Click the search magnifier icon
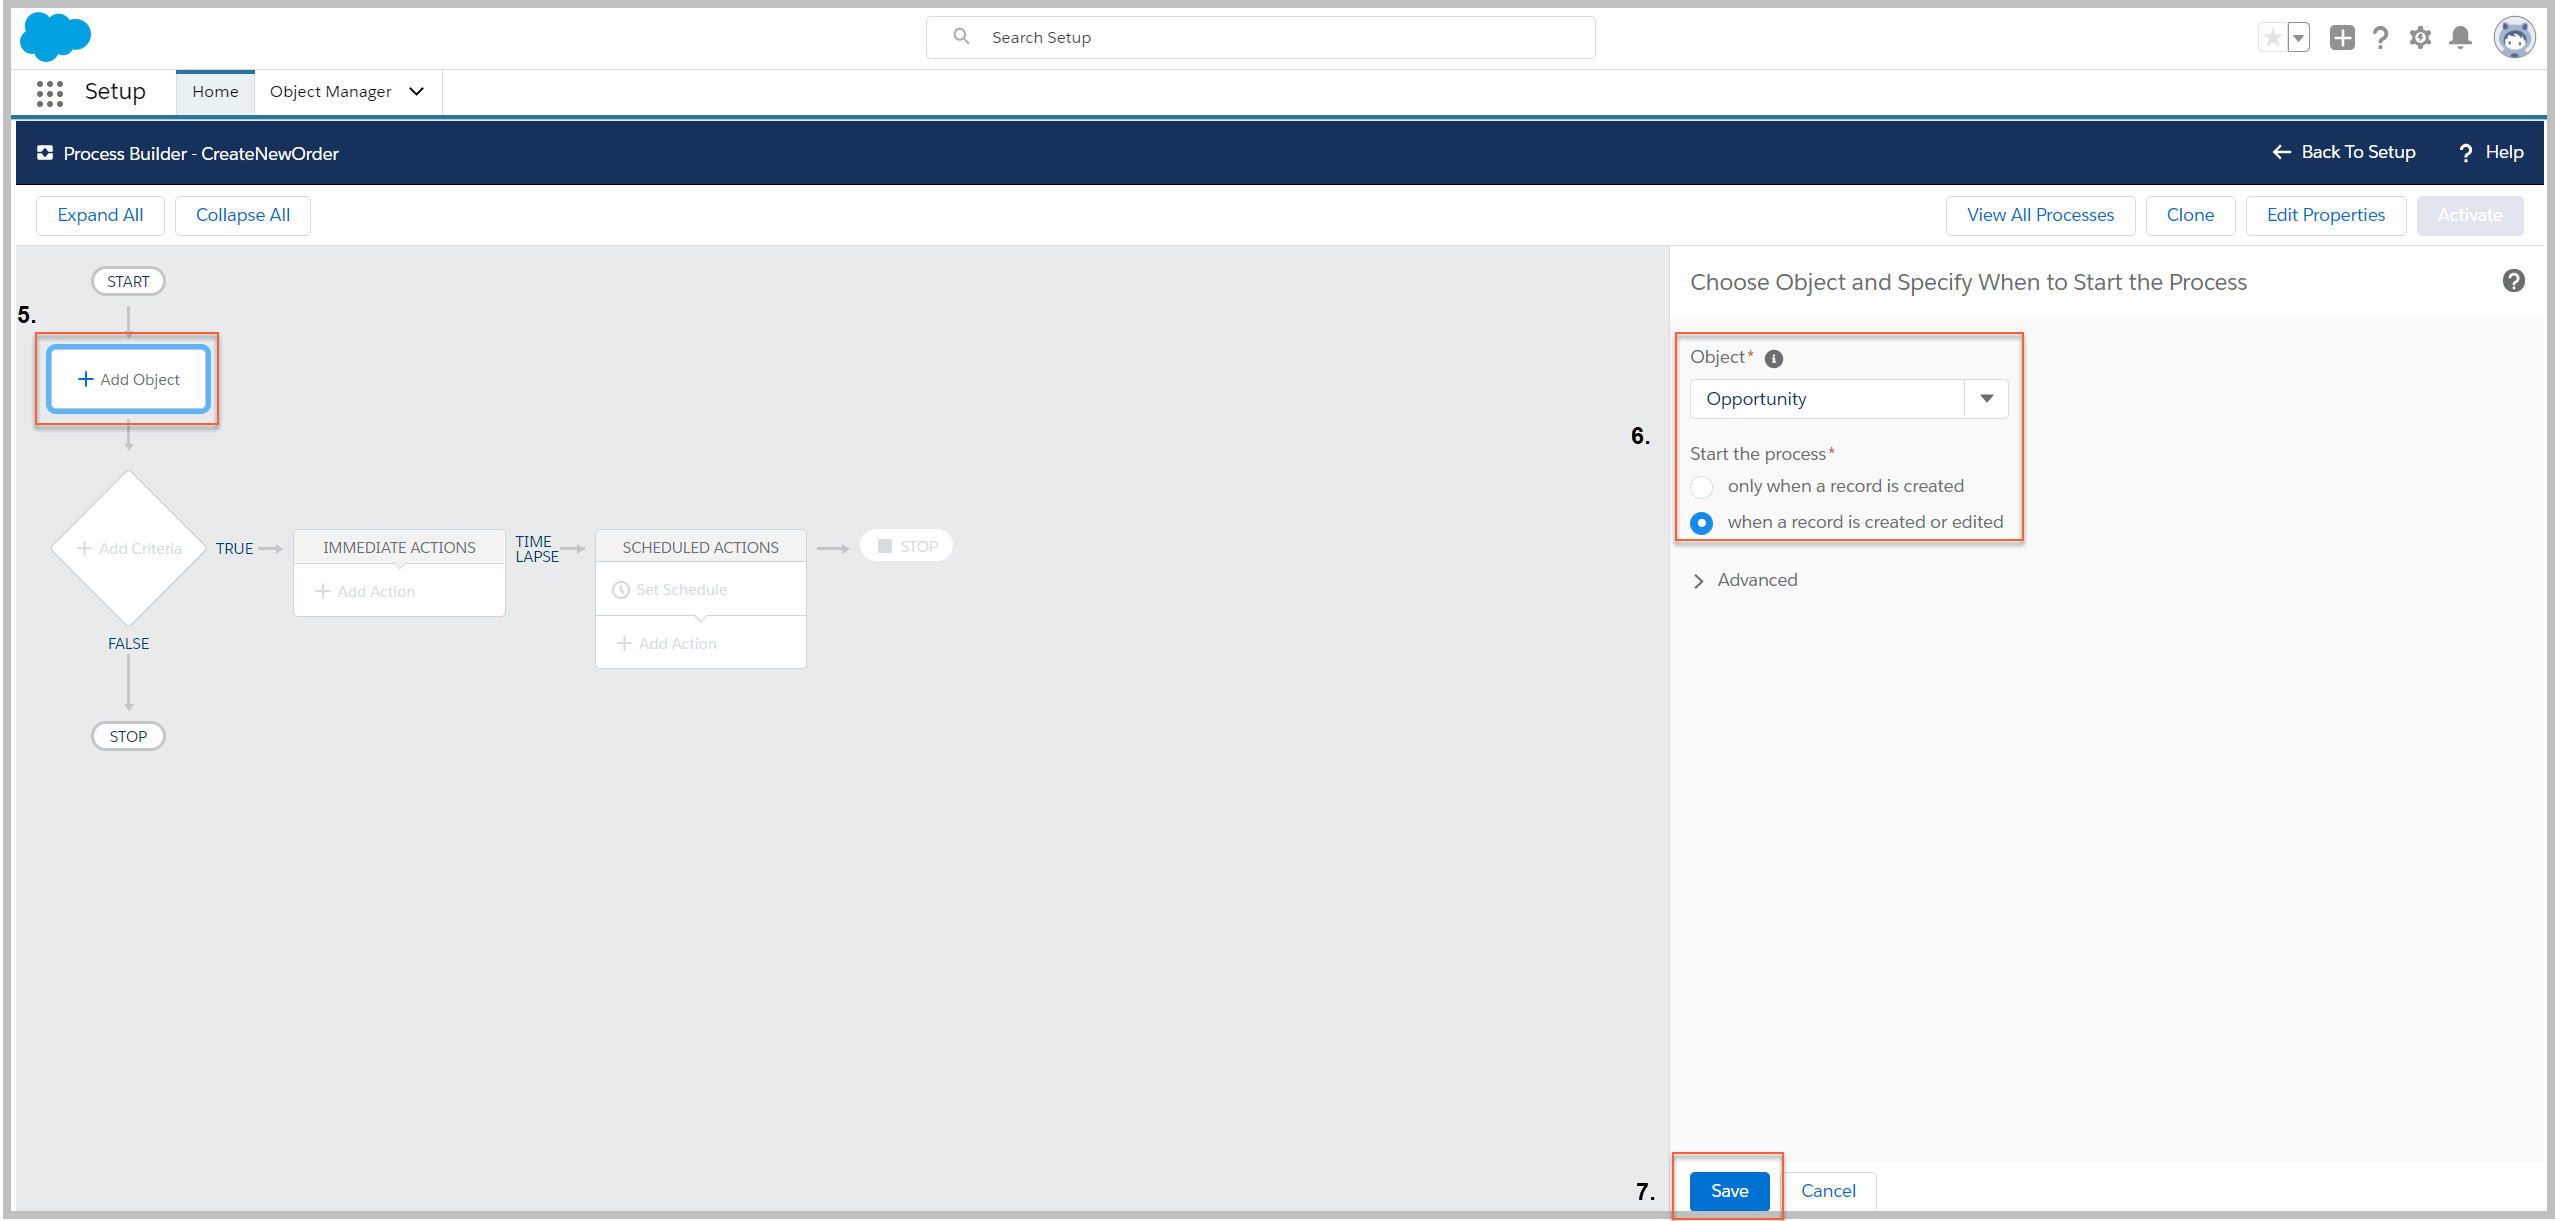This screenshot has height=1221, width=2555. (961, 37)
